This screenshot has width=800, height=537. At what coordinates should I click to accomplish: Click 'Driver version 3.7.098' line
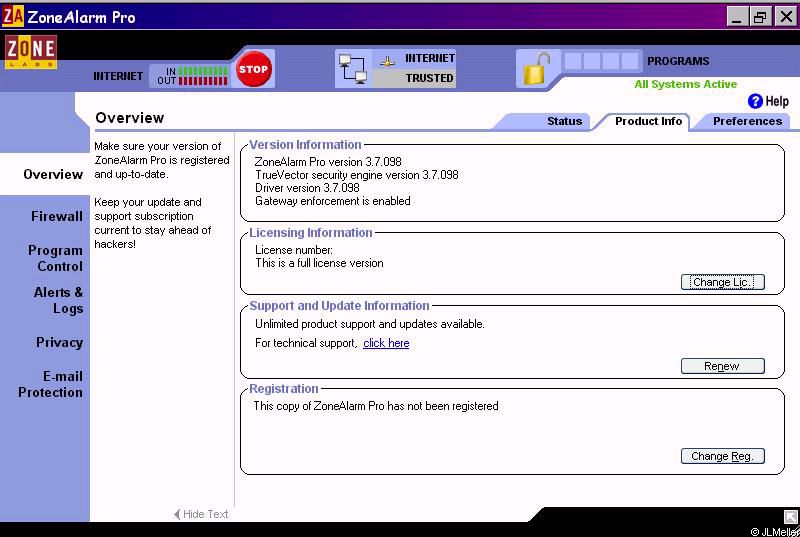coord(307,188)
